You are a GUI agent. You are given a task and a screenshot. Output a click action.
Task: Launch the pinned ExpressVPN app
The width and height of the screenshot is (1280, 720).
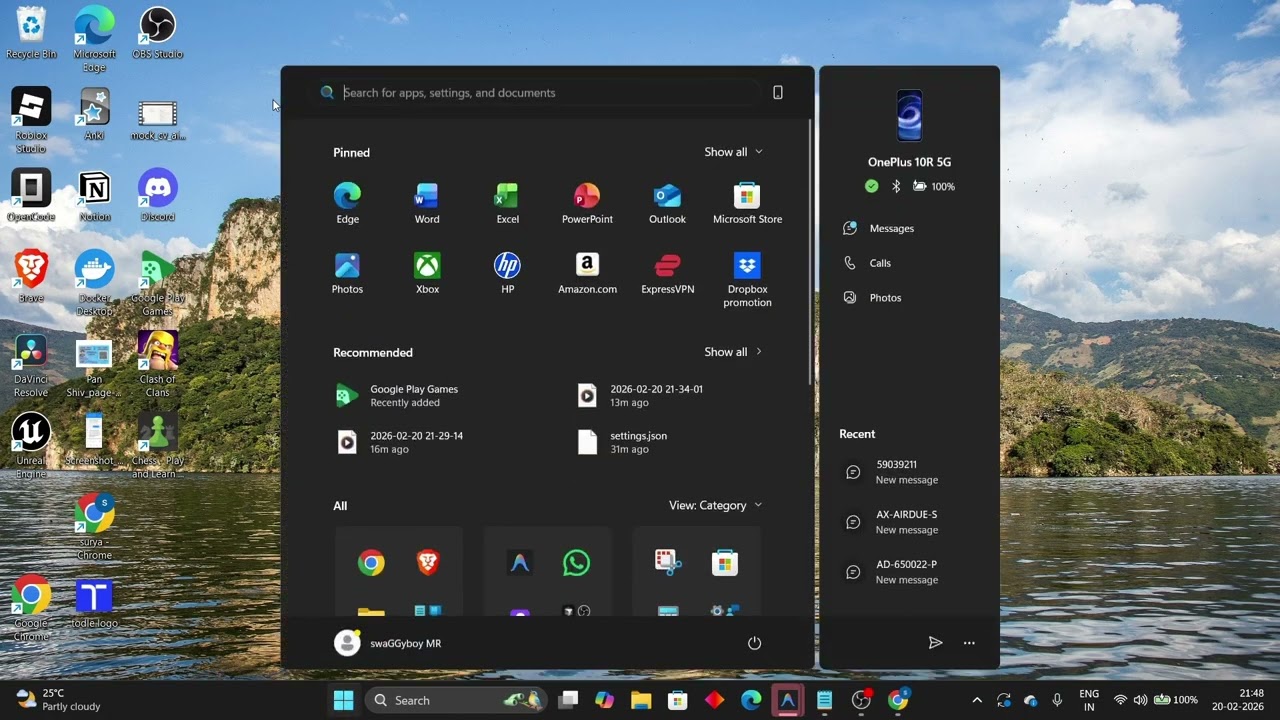(667, 274)
